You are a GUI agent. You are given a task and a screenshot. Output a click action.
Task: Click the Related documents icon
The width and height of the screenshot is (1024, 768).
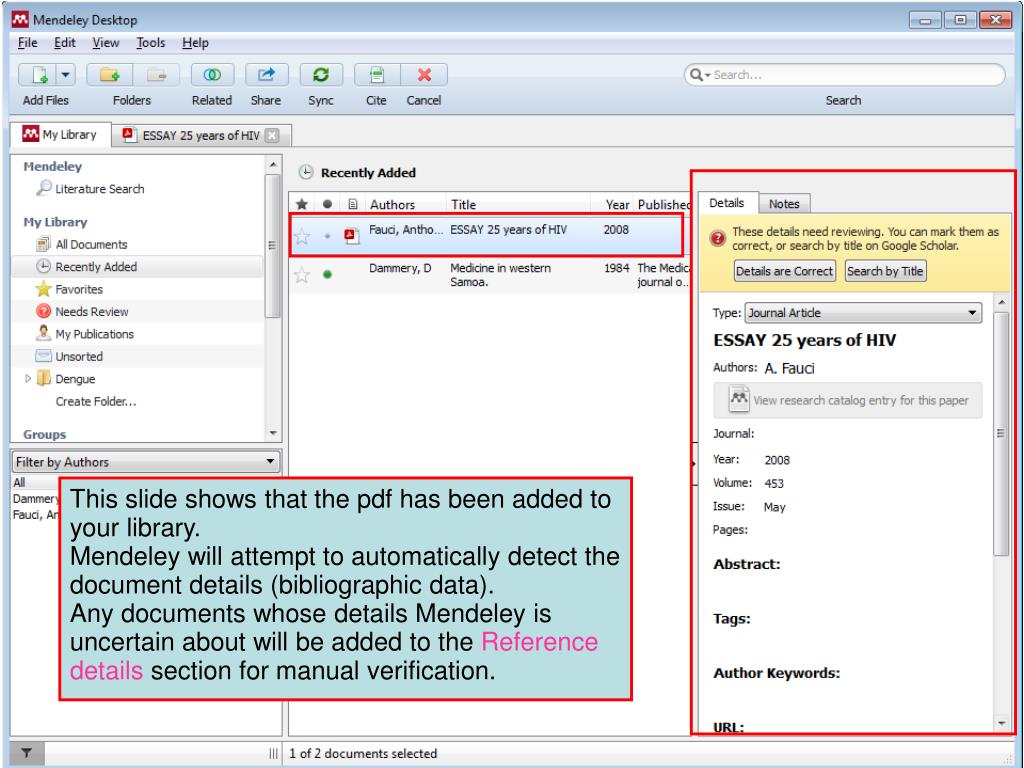(212, 74)
